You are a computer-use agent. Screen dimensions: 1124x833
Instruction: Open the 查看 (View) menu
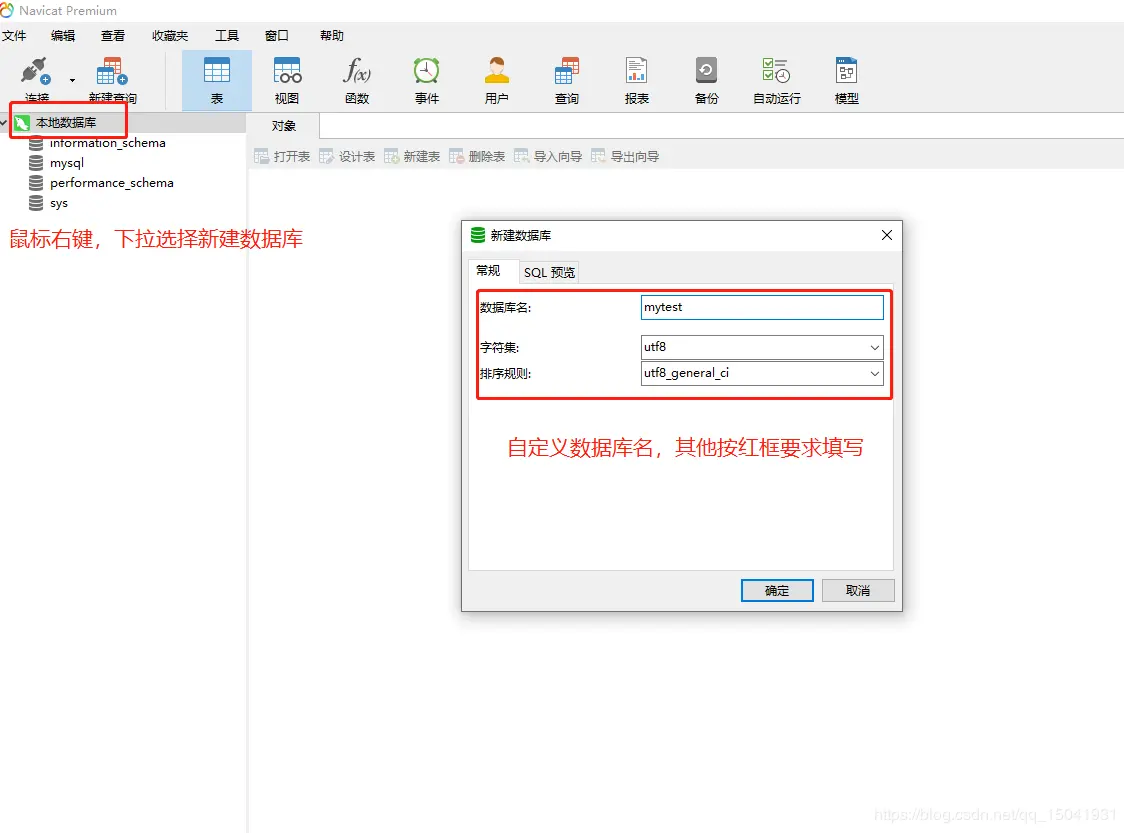(113, 36)
